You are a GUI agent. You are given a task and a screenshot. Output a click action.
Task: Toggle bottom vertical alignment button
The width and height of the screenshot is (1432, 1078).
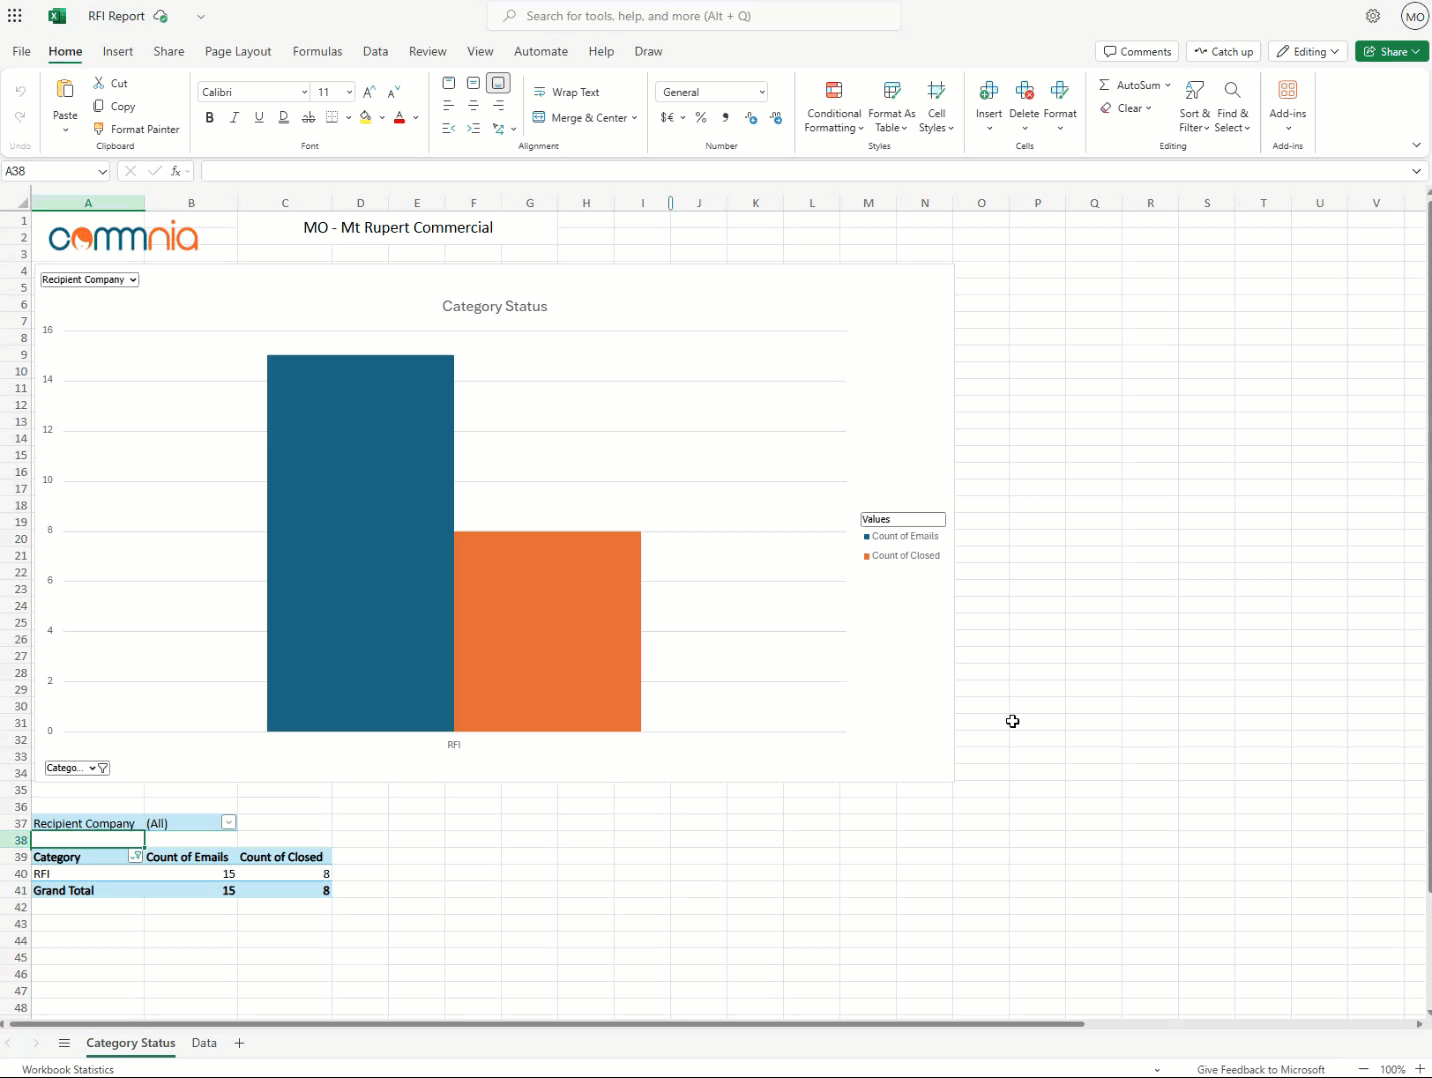(x=498, y=83)
